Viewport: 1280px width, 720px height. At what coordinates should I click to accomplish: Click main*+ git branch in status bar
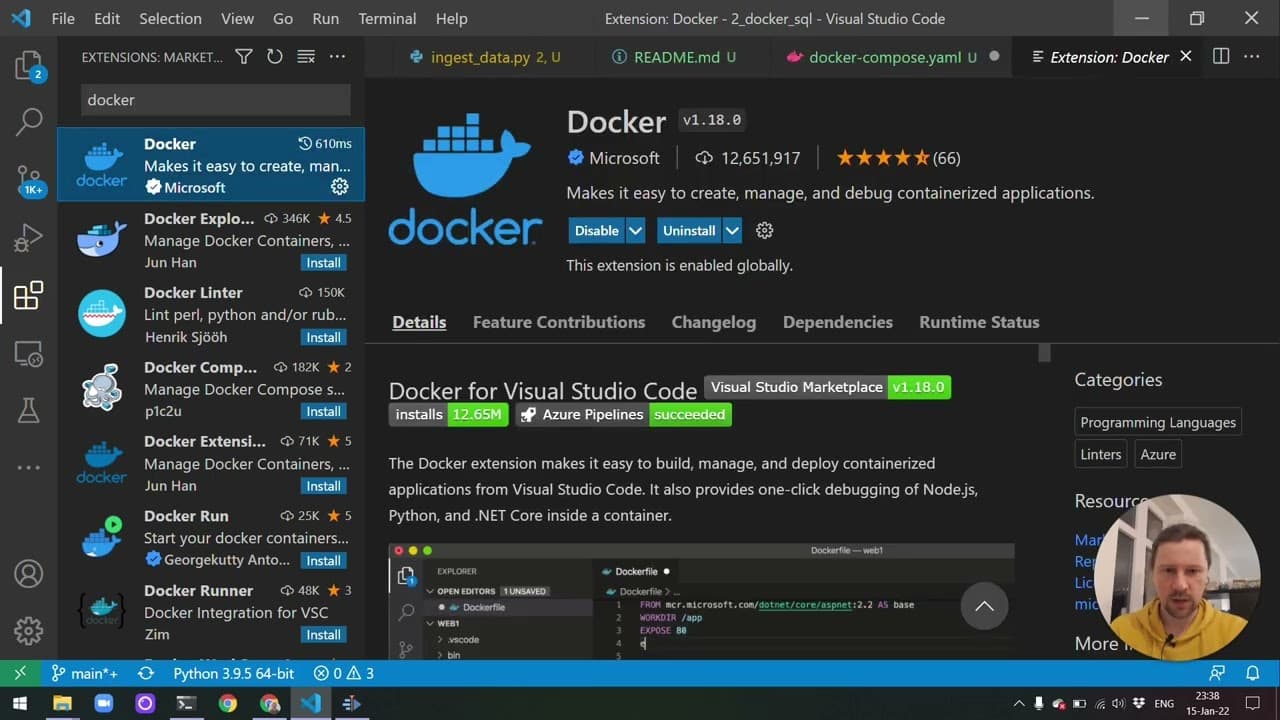(84, 673)
